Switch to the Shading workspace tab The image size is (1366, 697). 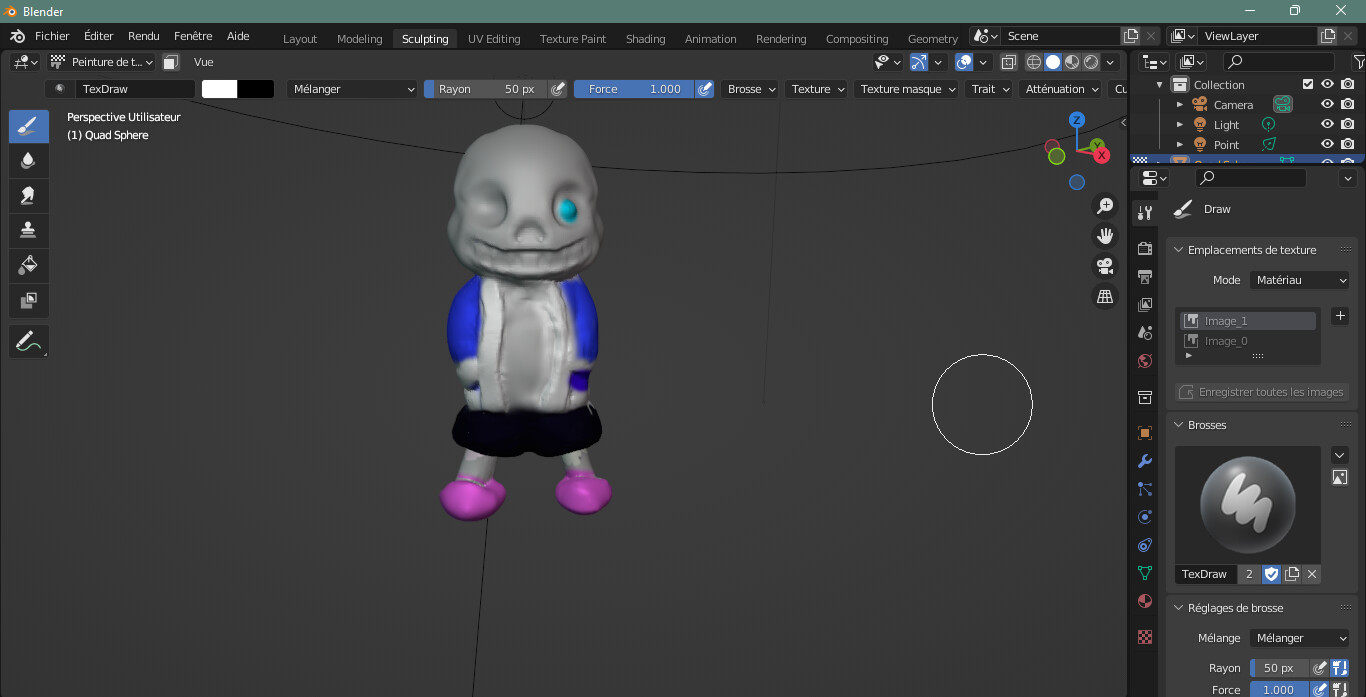[x=645, y=39]
